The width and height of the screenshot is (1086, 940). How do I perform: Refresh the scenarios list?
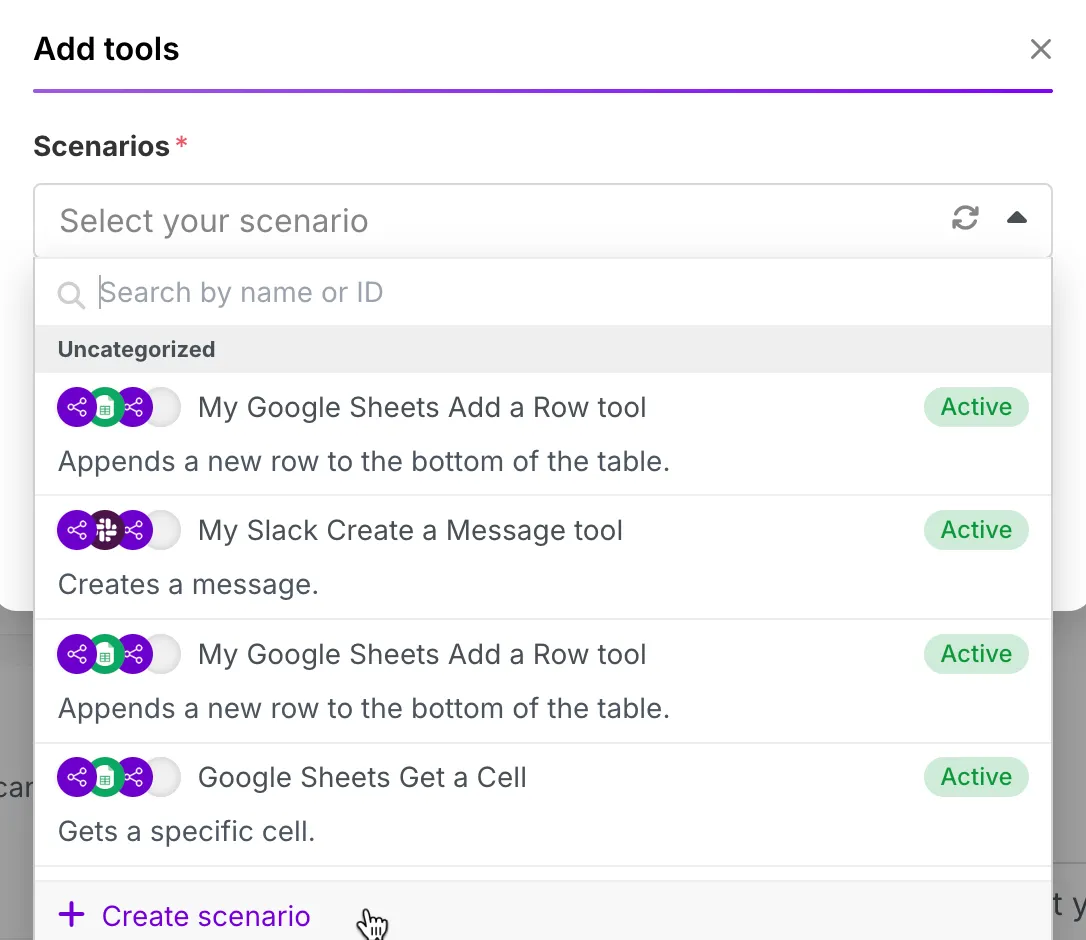pyautogui.click(x=965, y=218)
